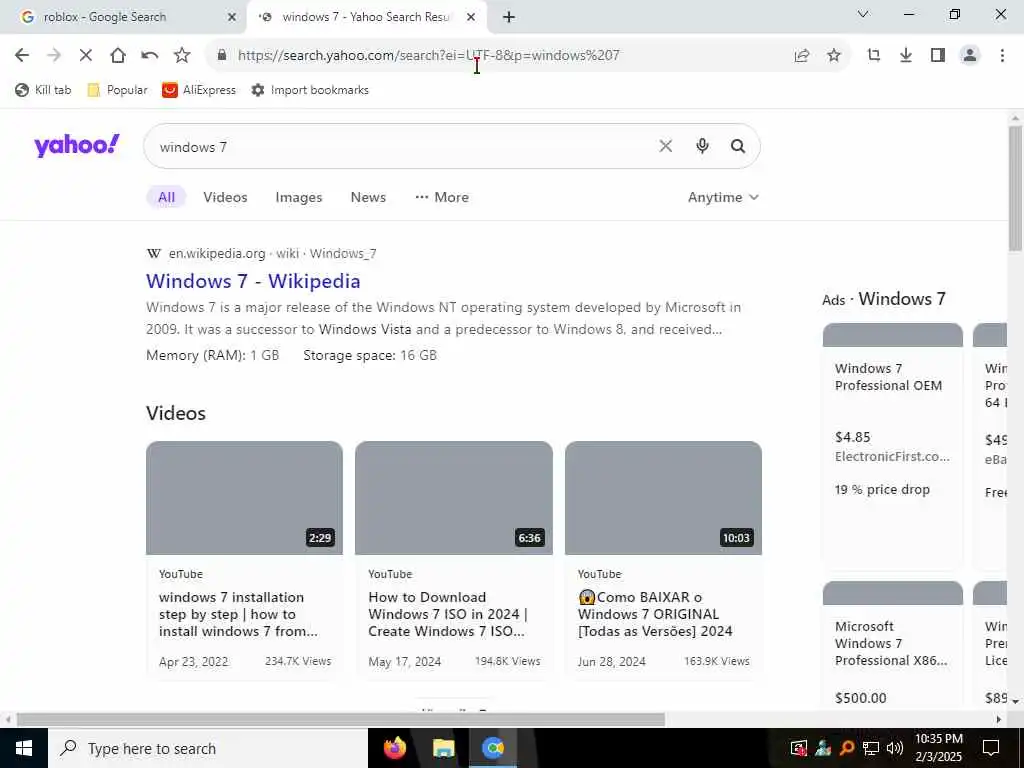Close the roblox Google Search tab

pos(232,17)
